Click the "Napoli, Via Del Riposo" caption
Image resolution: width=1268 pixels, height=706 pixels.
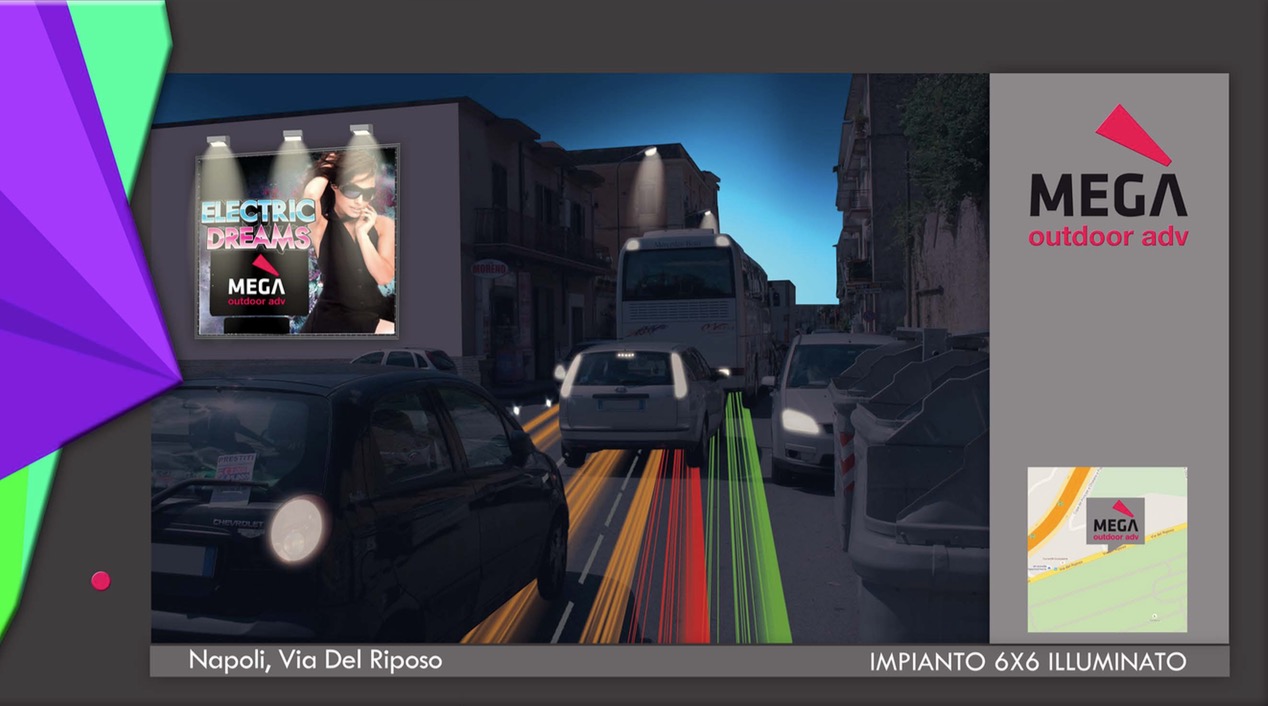(314, 661)
